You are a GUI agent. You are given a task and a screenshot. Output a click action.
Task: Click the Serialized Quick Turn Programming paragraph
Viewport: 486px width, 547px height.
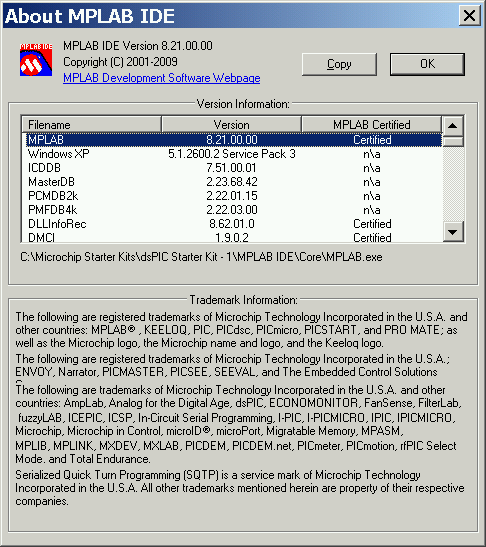(x=240, y=488)
